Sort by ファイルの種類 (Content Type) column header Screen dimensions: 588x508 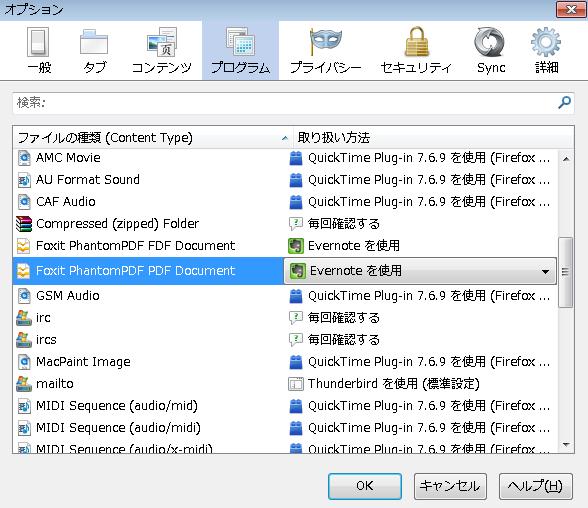(153, 138)
